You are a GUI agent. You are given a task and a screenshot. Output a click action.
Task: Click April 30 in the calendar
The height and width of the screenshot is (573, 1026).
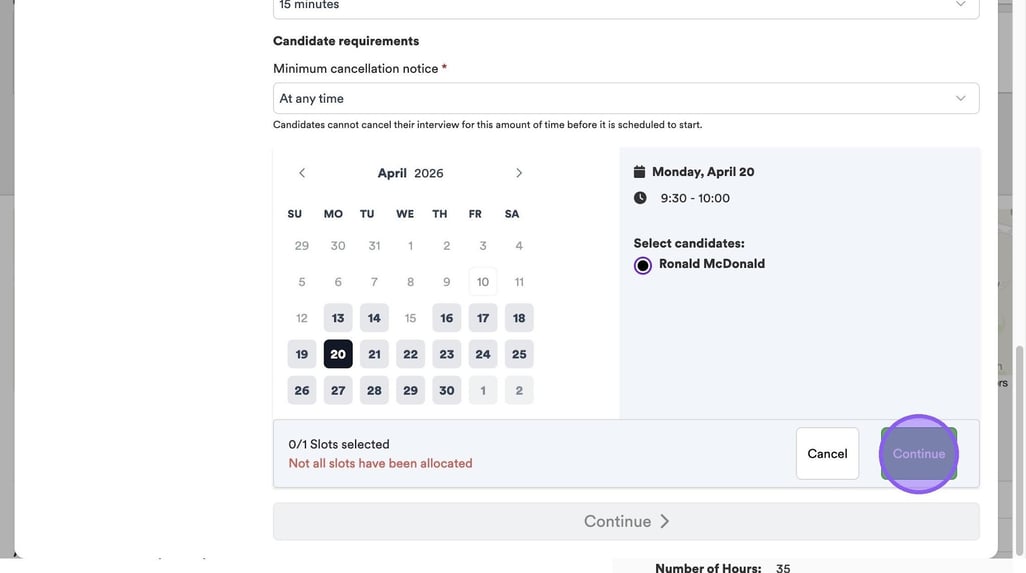click(446, 390)
